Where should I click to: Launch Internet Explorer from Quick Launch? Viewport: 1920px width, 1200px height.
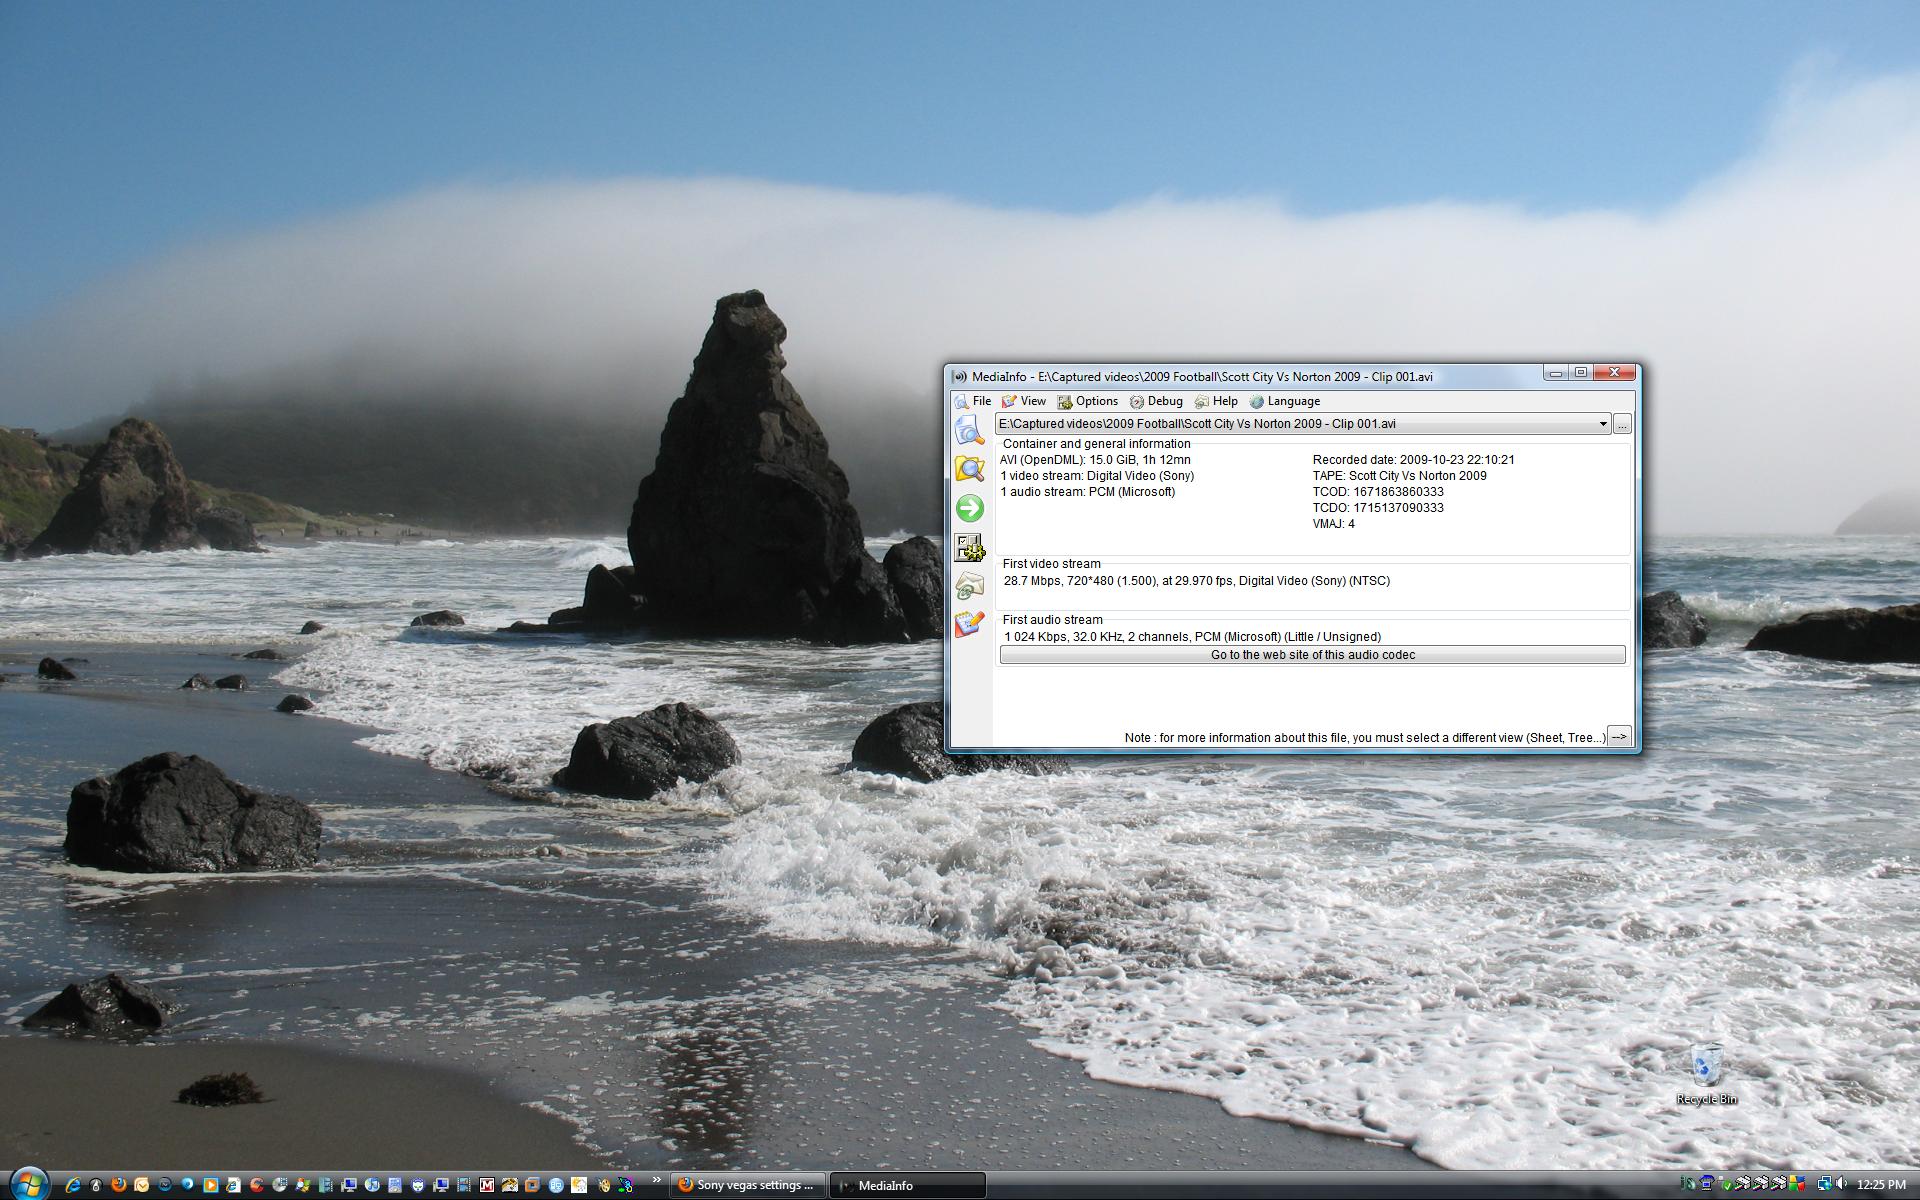click(x=72, y=1185)
